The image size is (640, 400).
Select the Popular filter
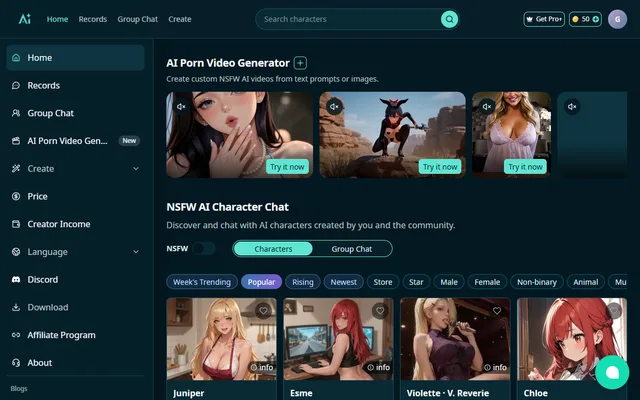[x=261, y=282]
